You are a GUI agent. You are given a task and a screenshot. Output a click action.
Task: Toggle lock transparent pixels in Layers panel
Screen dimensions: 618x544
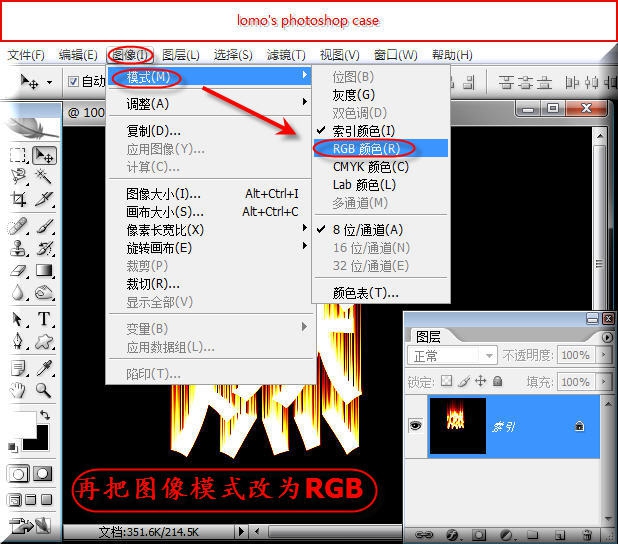[x=447, y=381]
